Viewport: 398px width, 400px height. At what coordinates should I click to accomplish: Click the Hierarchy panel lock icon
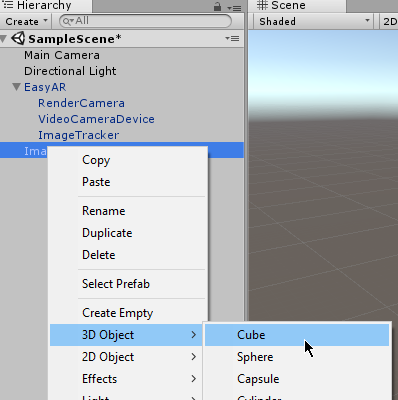pyautogui.click(x=217, y=6)
